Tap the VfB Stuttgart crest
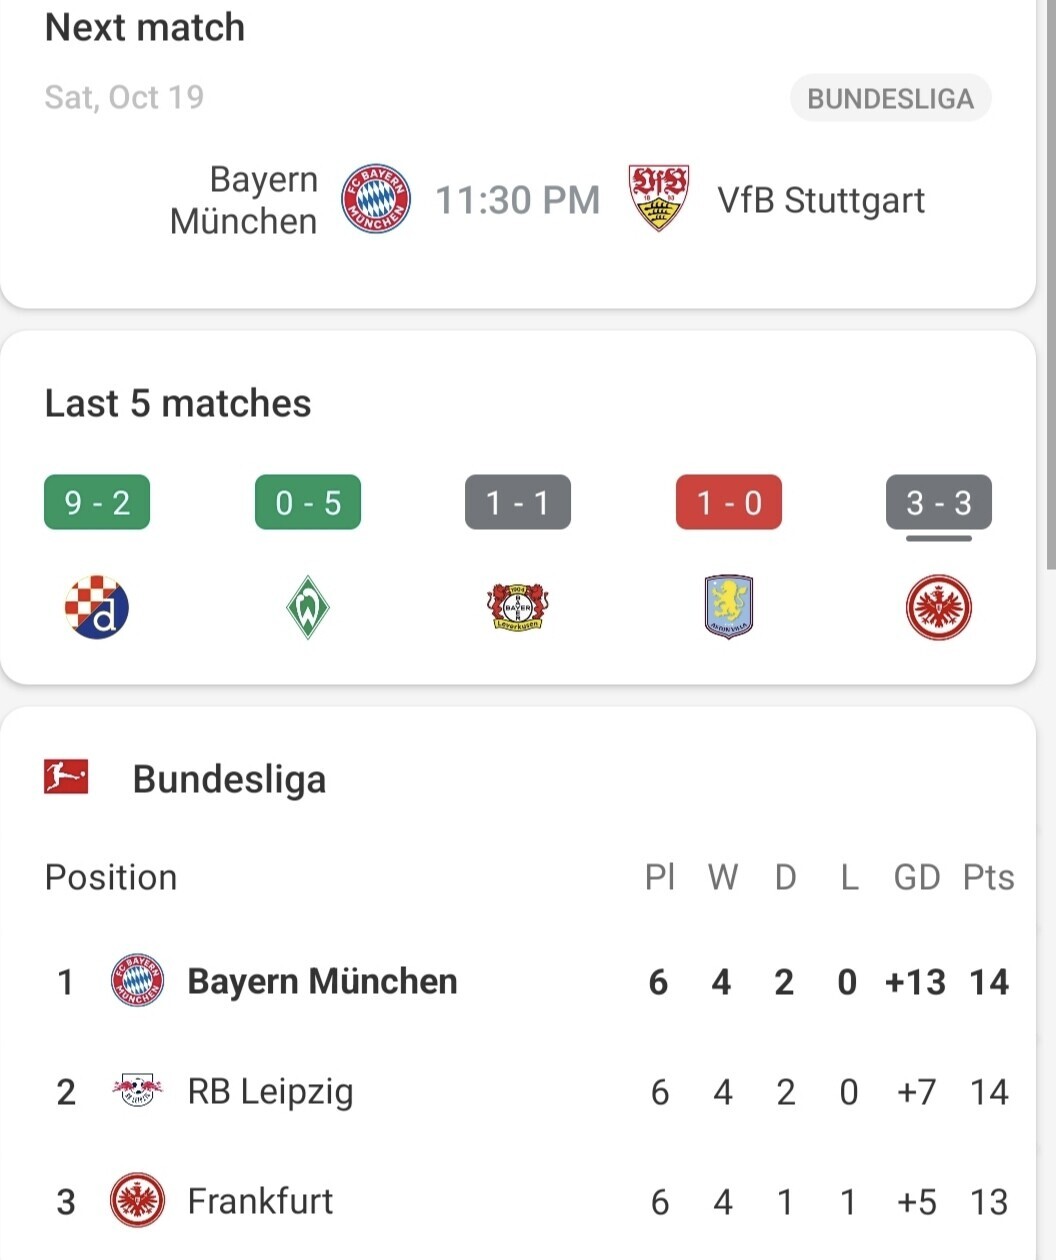The image size is (1056, 1260). coord(658,198)
